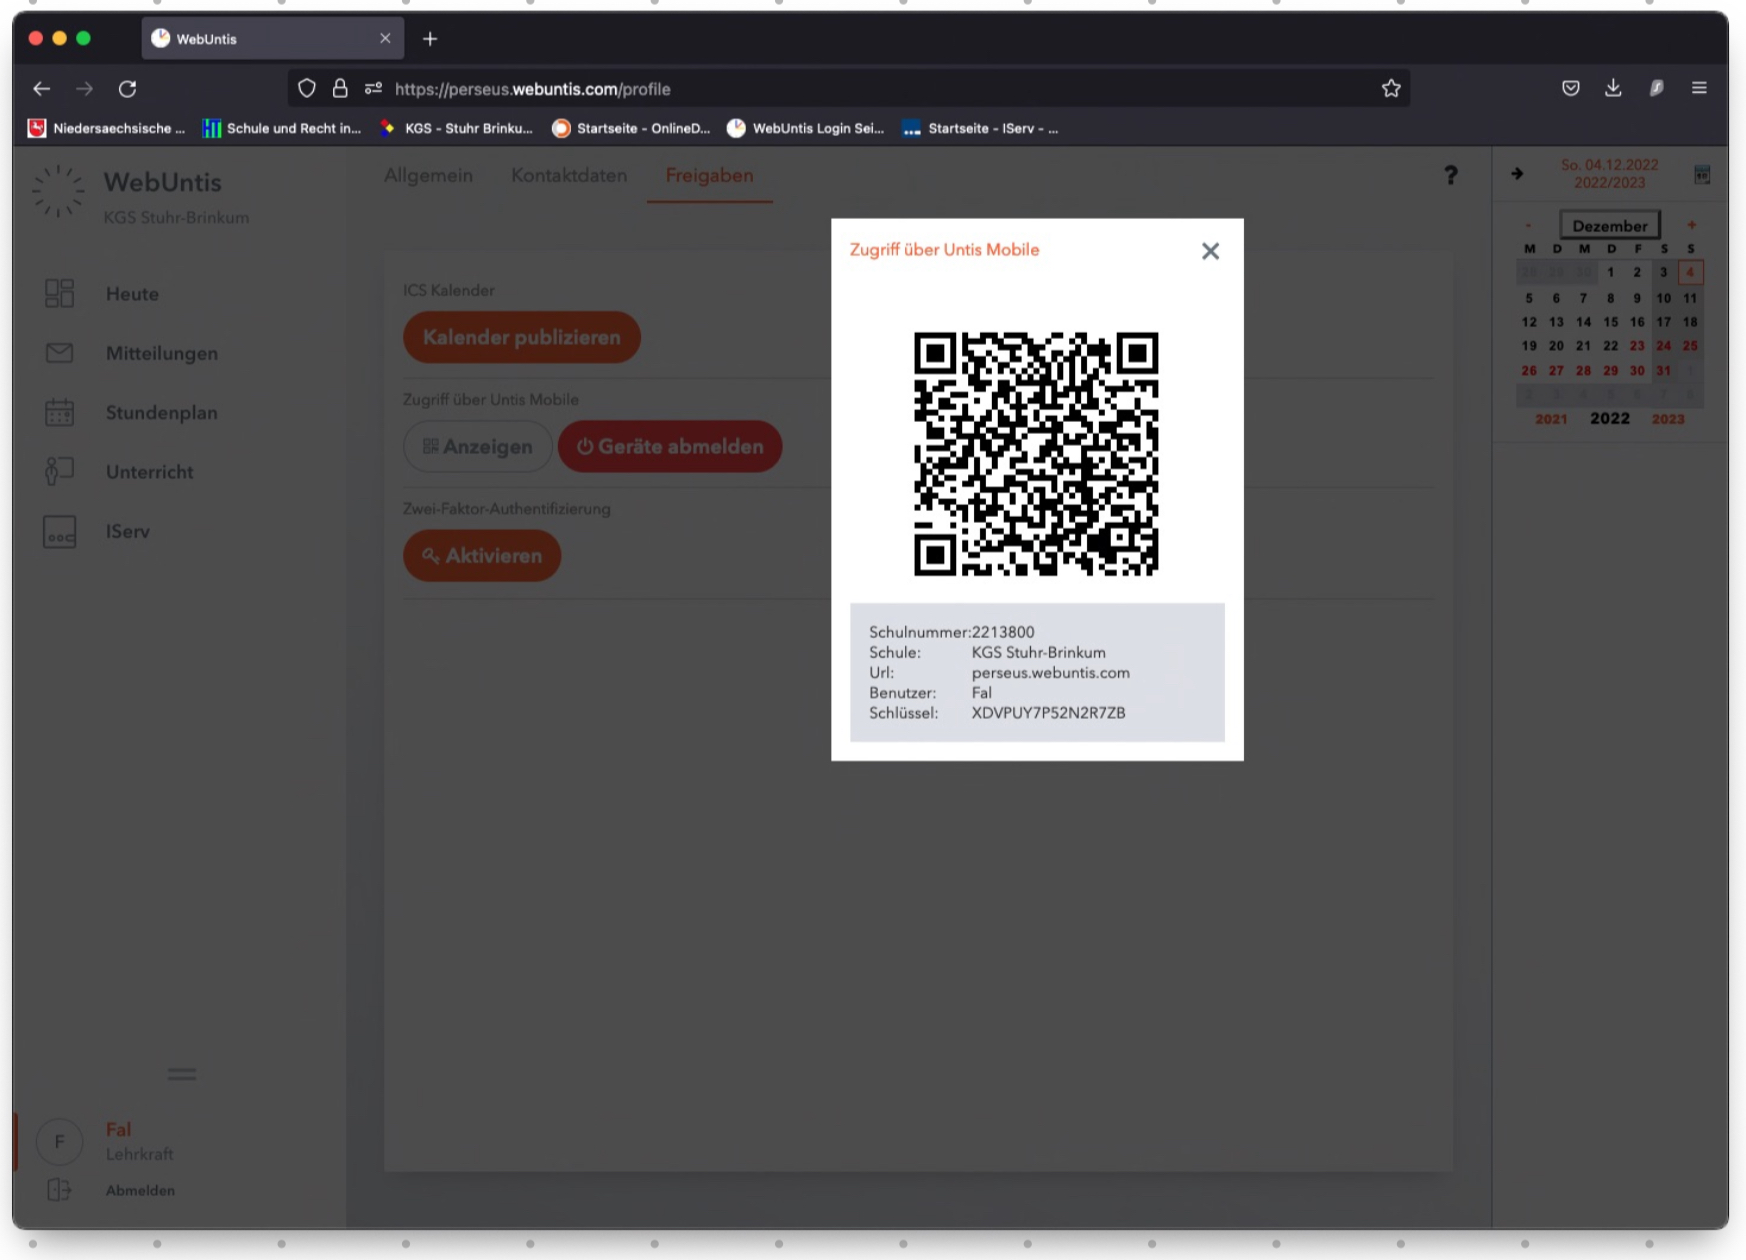
Task: Click the shield tracking protection icon
Action: [307, 89]
